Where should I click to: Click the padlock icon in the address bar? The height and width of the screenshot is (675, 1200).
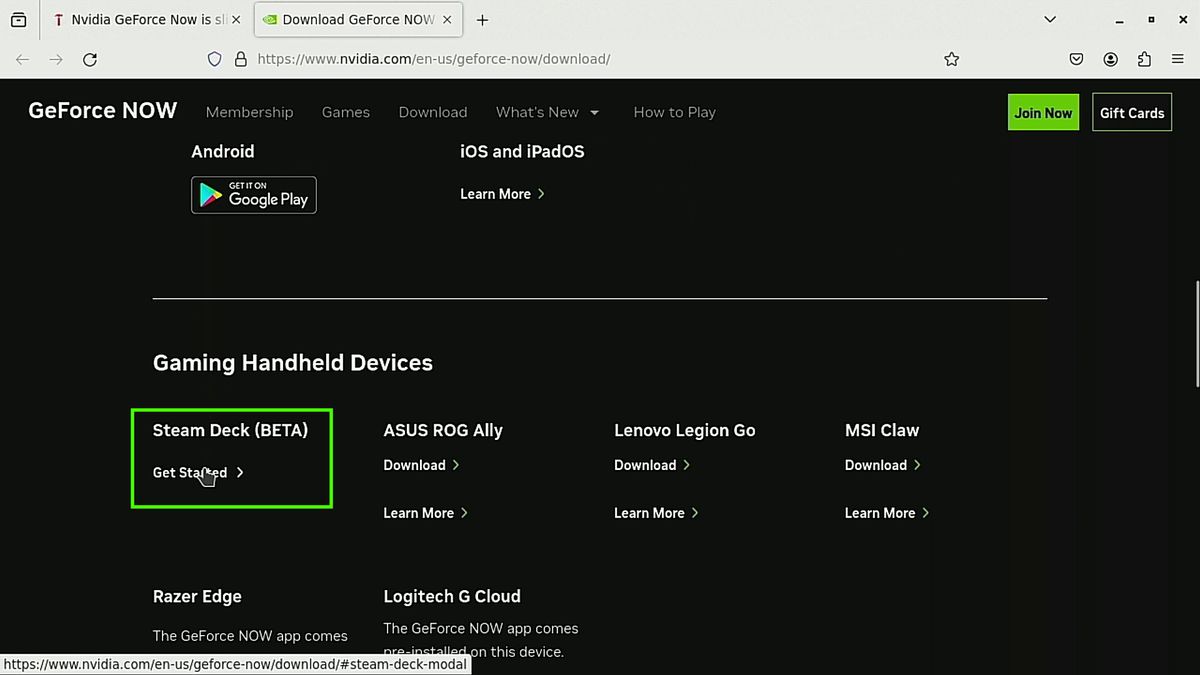point(240,59)
